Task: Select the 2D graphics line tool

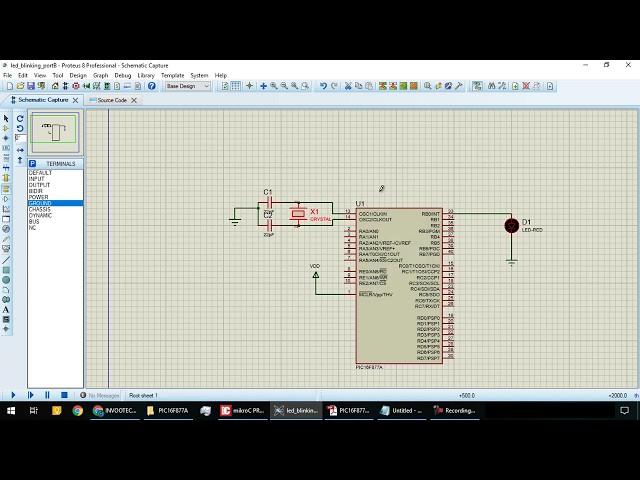Action: tap(6, 260)
